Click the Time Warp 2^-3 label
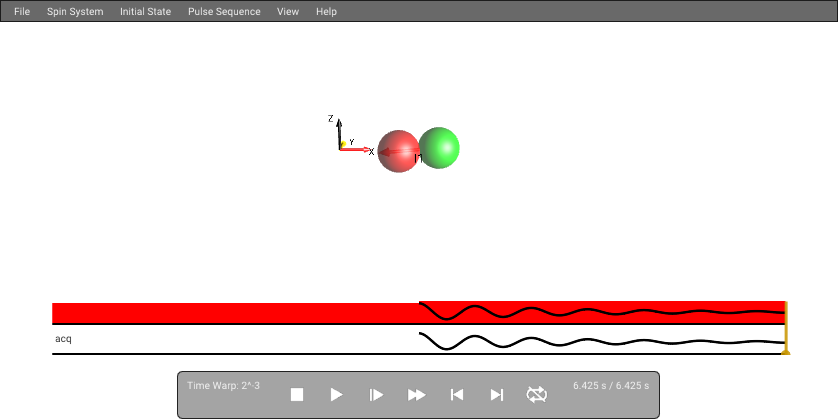This screenshot has height=419, width=838. tap(223, 385)
